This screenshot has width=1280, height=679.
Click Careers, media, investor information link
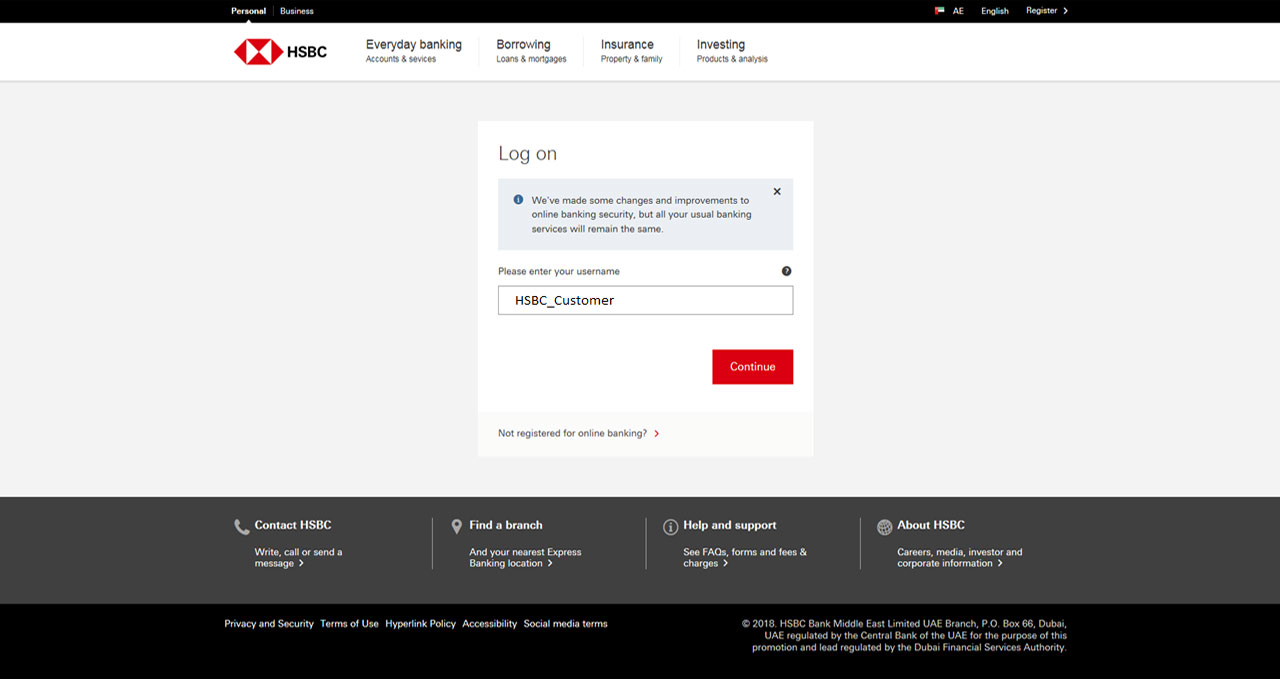960,558
